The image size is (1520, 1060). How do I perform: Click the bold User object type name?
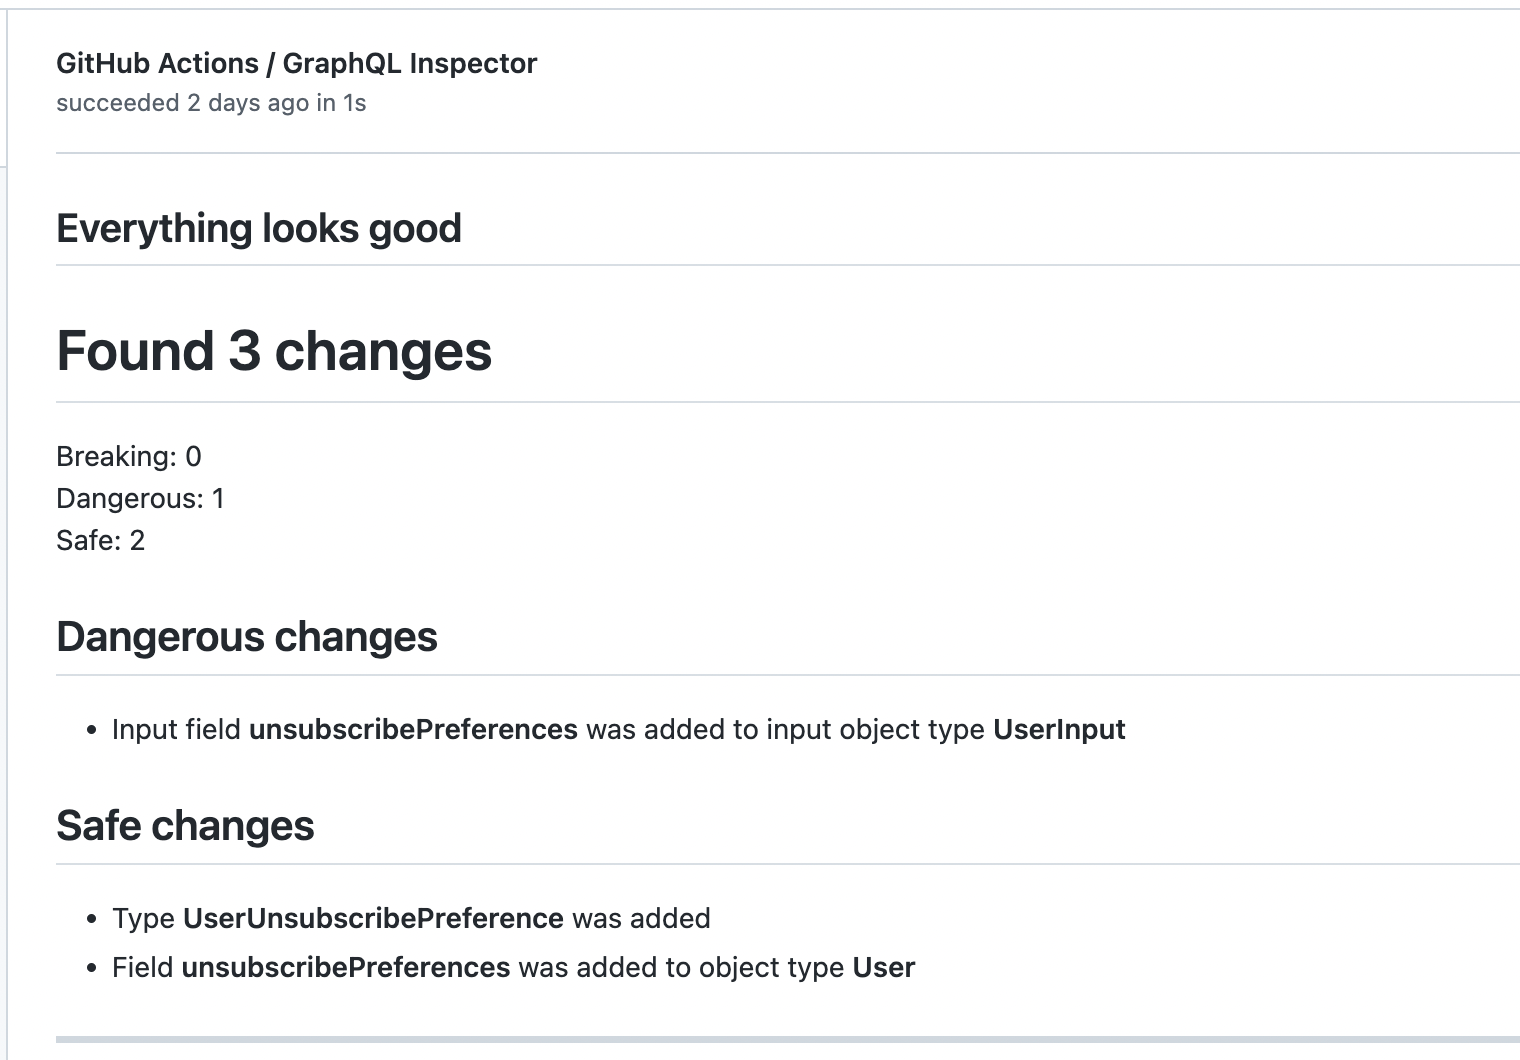(883, 967)
